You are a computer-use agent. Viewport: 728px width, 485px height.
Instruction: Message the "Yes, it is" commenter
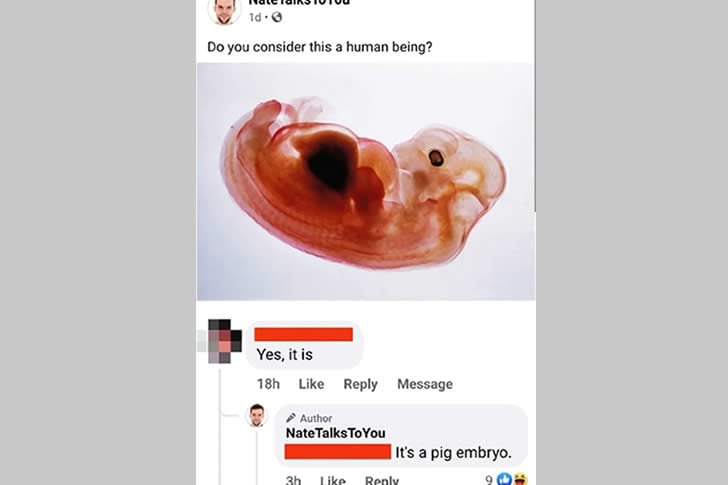coord(425,384)
